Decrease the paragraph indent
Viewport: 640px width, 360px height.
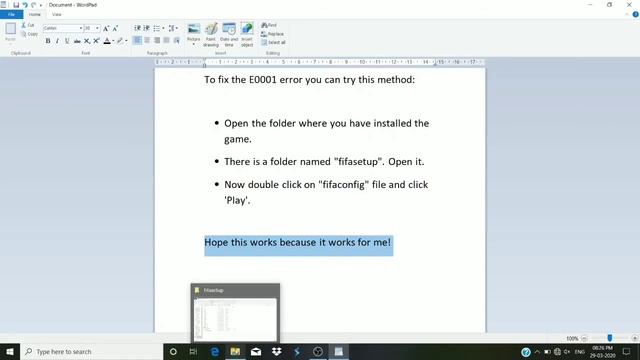click(x=137, y=28)
